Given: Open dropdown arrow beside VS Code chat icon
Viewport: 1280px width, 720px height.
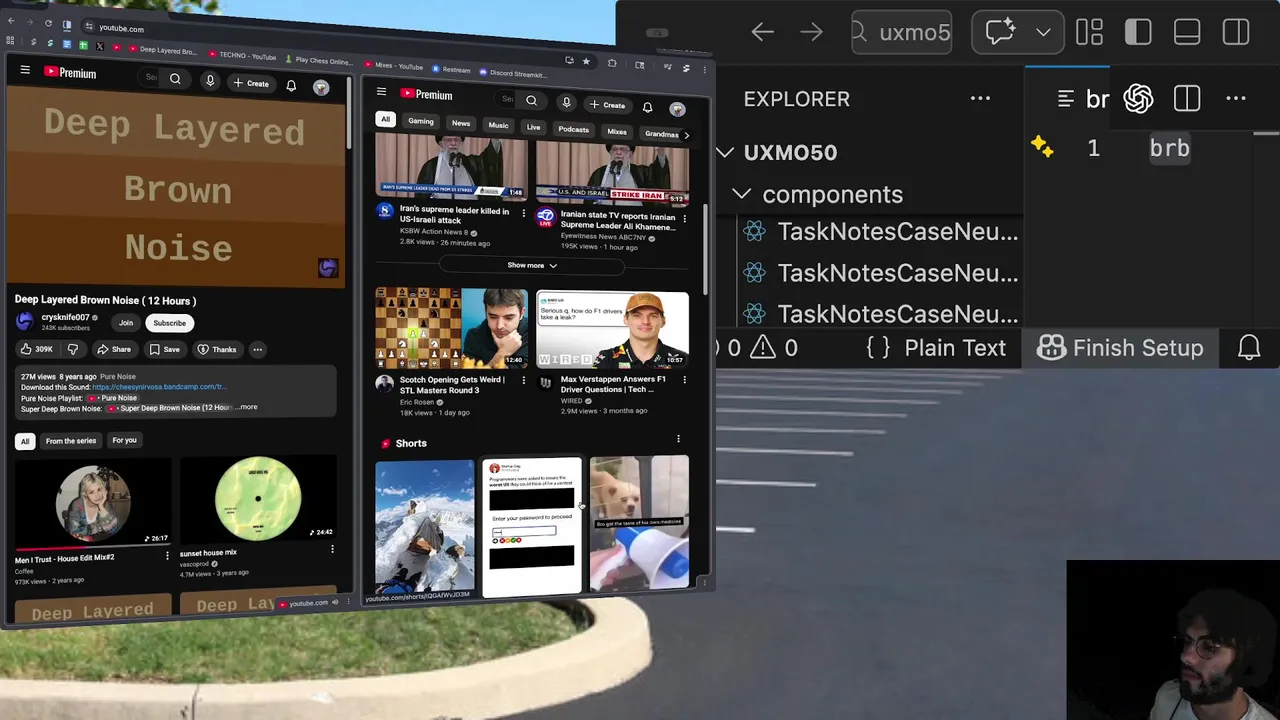Looking at the screenshot, I should click(x=1043, y=32).
